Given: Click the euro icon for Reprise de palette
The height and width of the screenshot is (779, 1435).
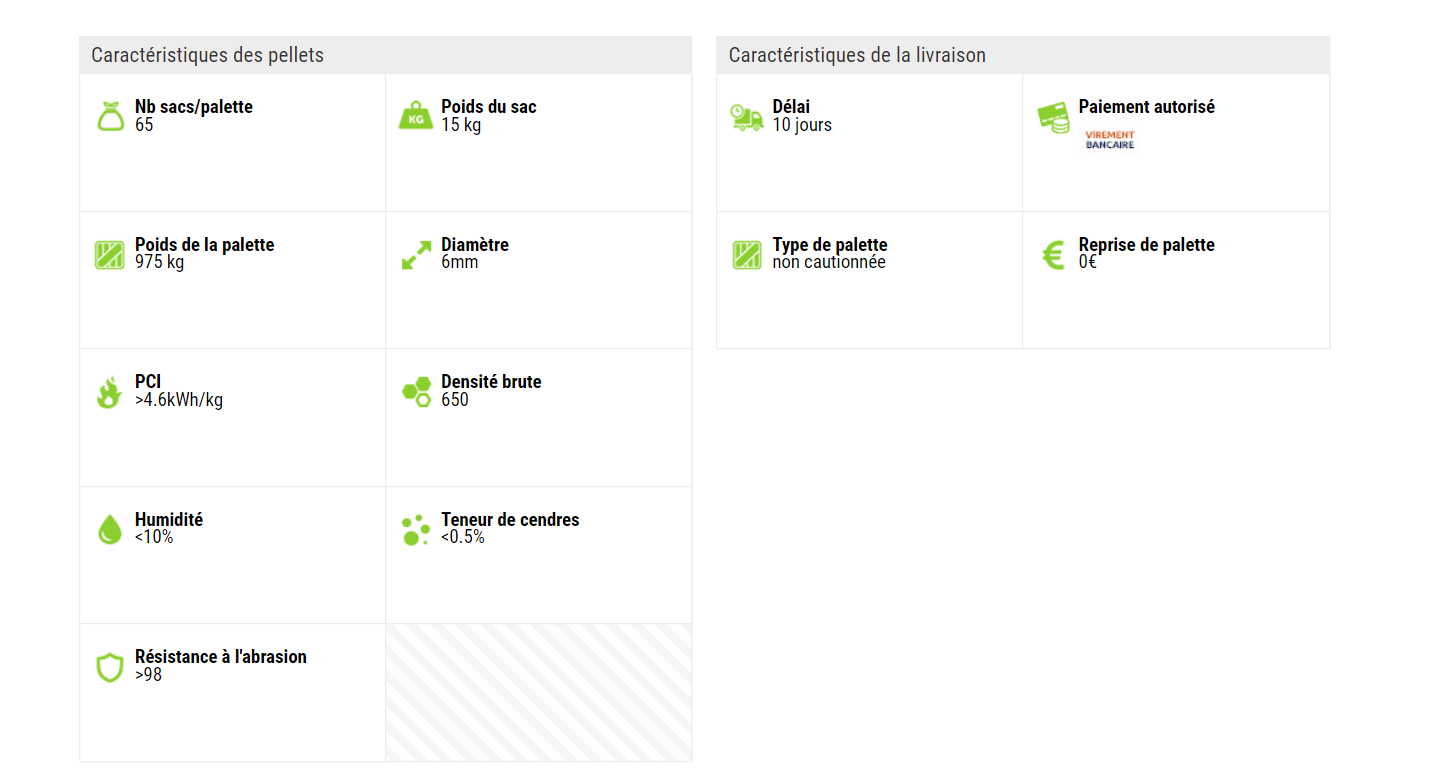Looking at the screenshot, I should (x=1053, y=255).
